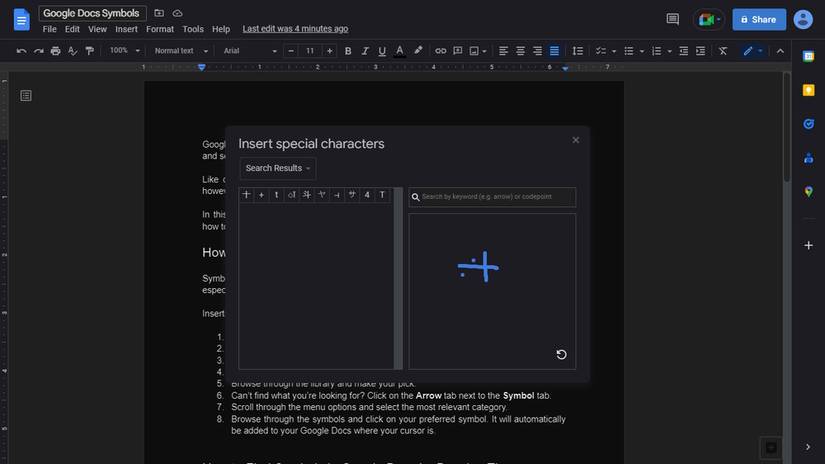The width and height of the screenshot is (825, 464).
Task: Open the Insert menu
Action: point(126,29)
